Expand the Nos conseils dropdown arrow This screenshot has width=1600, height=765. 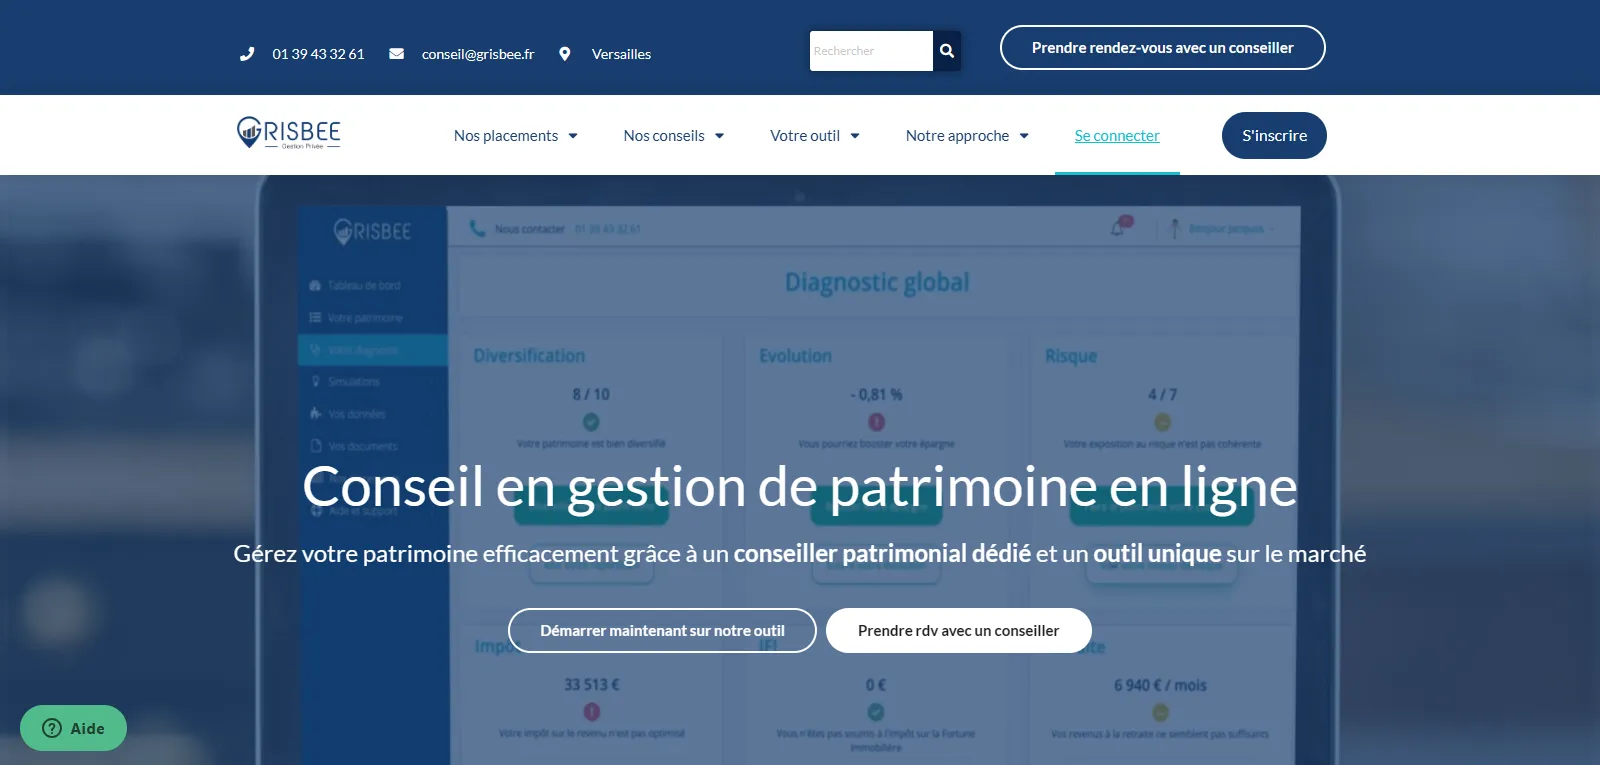tap(719, 136)
